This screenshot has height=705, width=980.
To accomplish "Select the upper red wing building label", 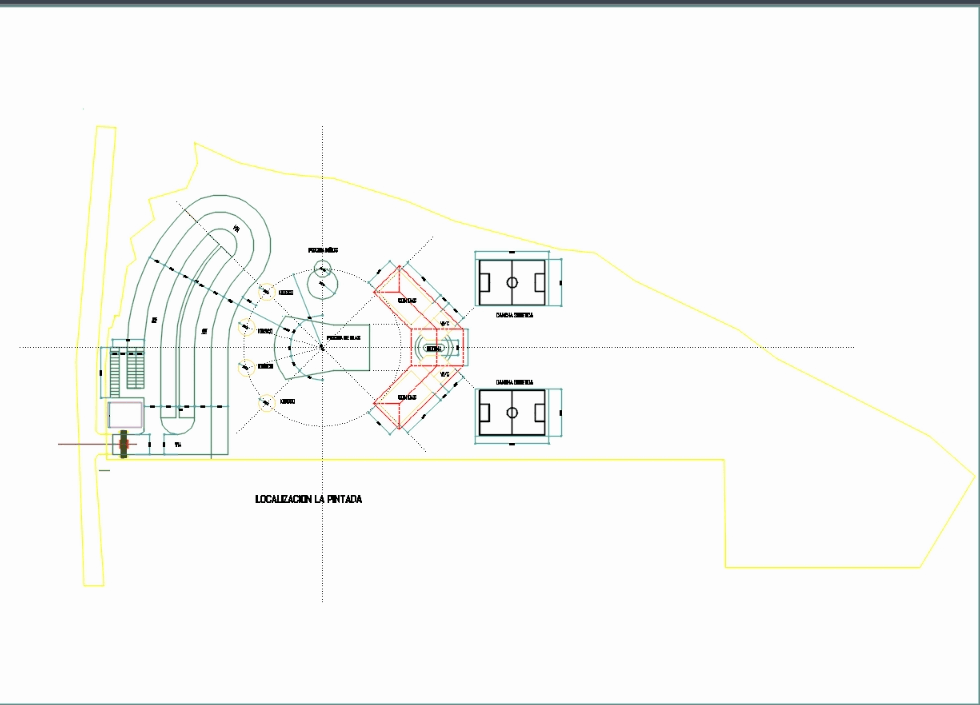I will pos(407,300).
